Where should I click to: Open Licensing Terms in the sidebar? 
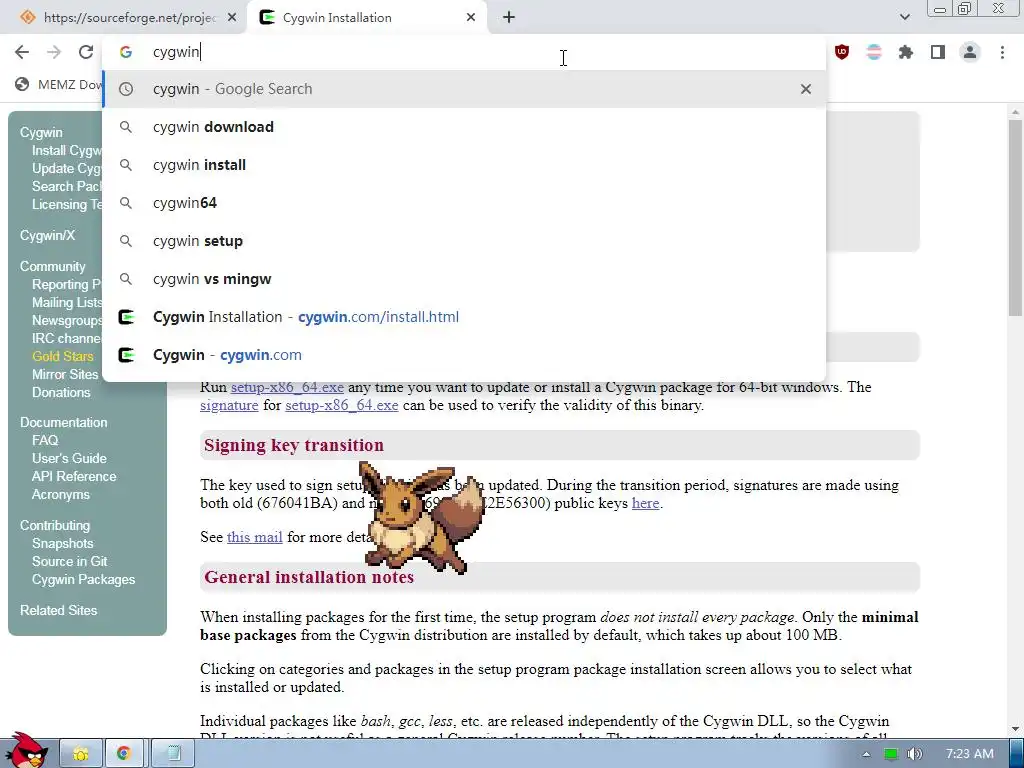(x=67, y=204)
